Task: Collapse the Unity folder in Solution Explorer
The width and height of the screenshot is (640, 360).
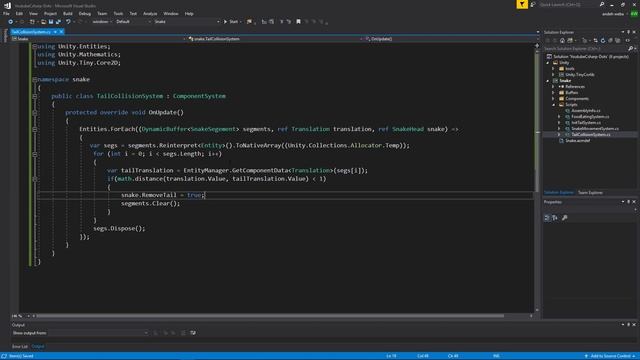Action: pyautogui.click(x=548, y=63)
